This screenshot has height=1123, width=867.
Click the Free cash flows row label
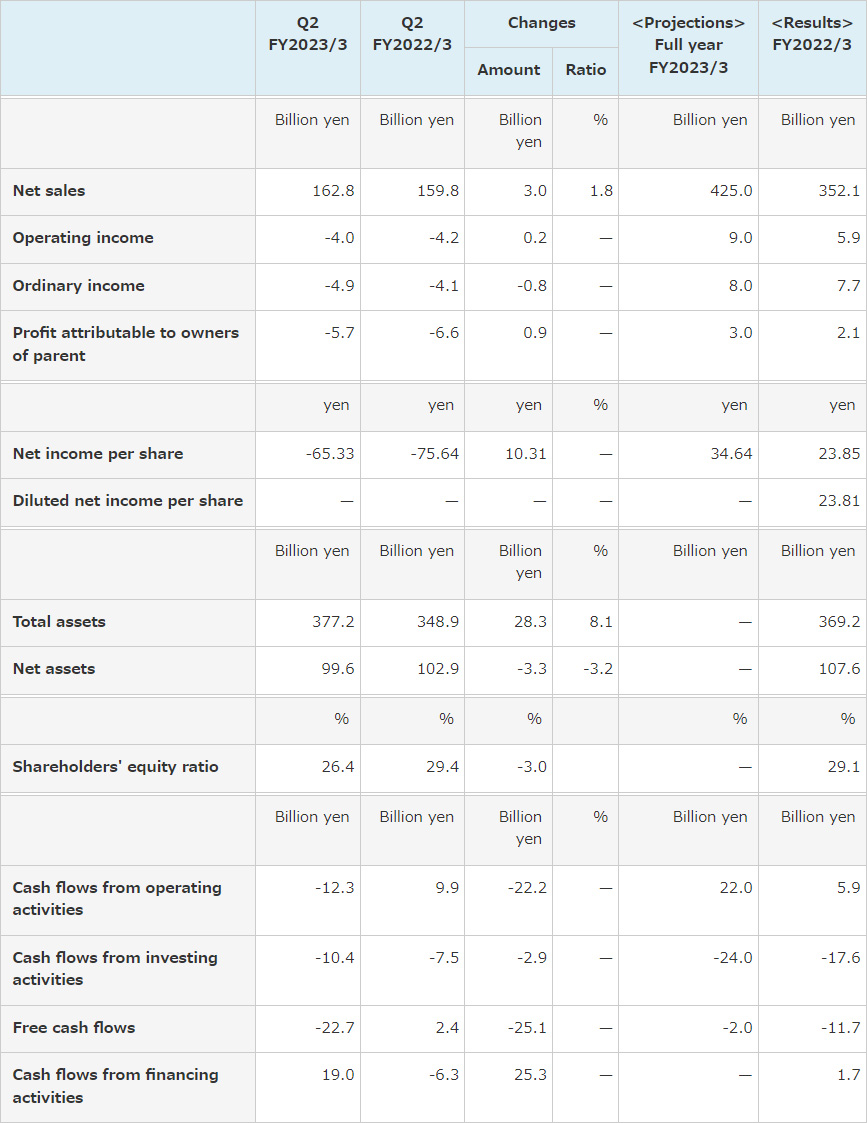(x=74, y=1028)
